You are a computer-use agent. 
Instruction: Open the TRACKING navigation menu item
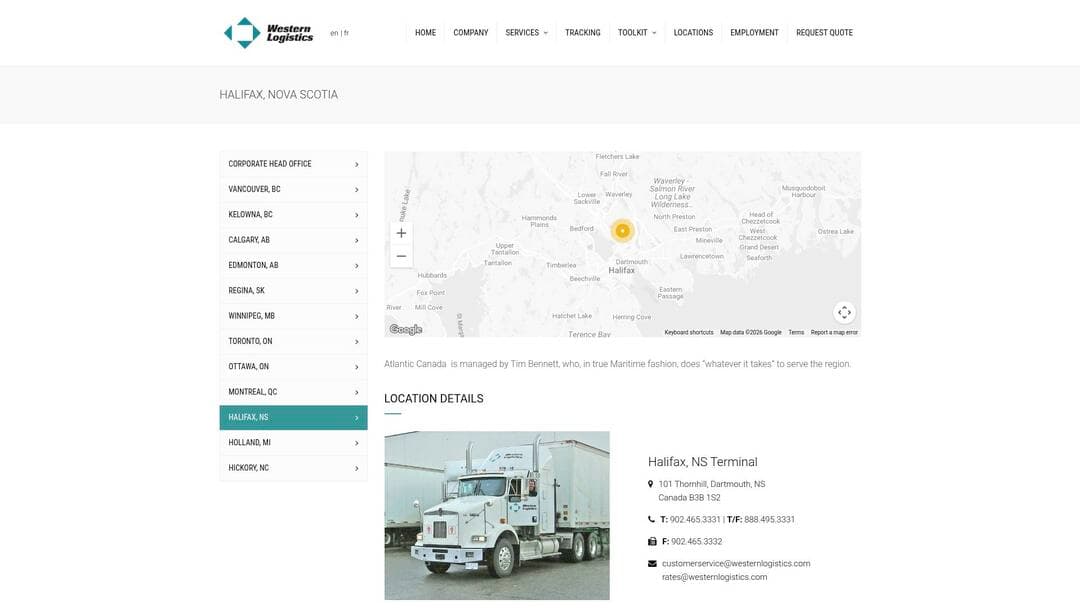(583, 32)
